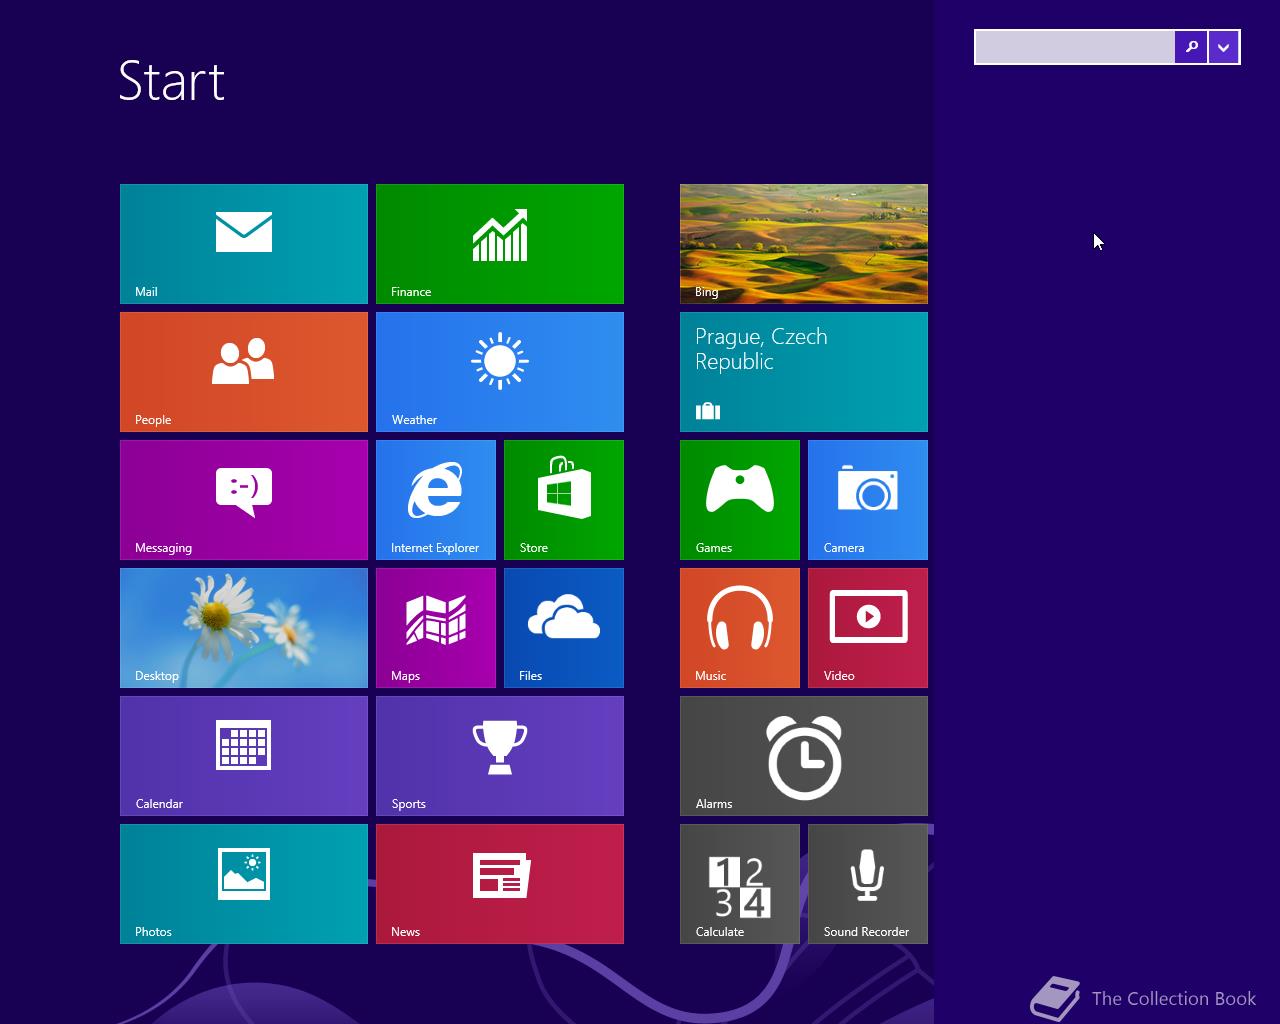
Task: Open the Maps tile
Action: (x=436, y=628)
